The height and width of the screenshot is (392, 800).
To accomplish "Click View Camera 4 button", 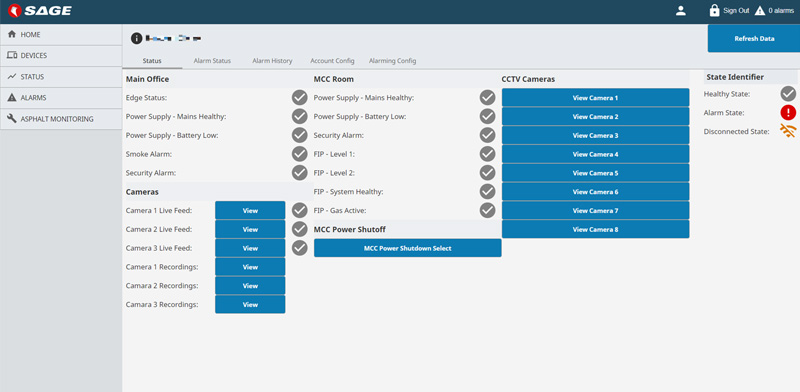I will point(595,154).
